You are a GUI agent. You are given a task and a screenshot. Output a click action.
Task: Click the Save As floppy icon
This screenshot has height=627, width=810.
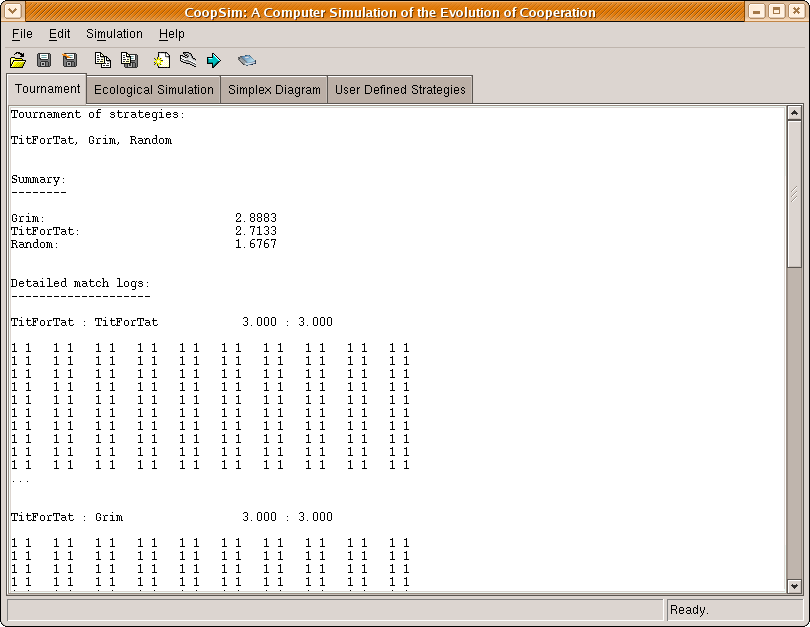point(70,60)
